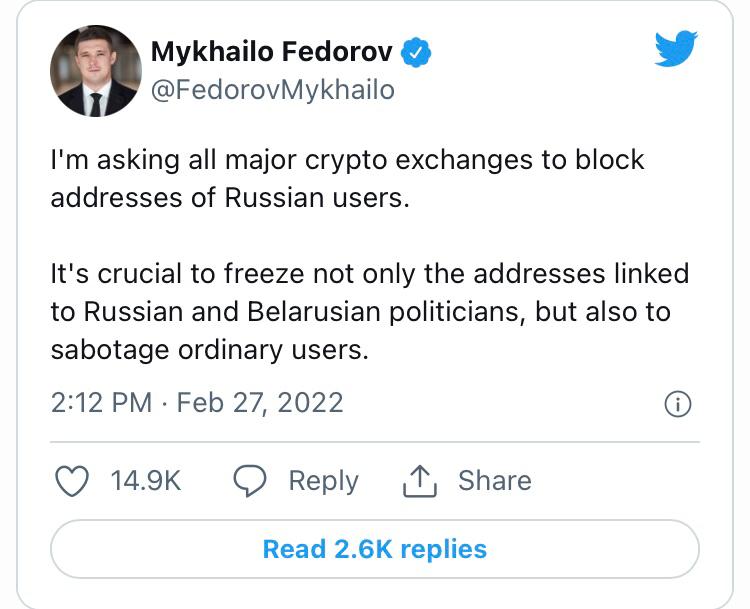The width and height of the screenshot is (750, 609).
Task: Click the Share upload arrow icon
Action: pos(421,481)
